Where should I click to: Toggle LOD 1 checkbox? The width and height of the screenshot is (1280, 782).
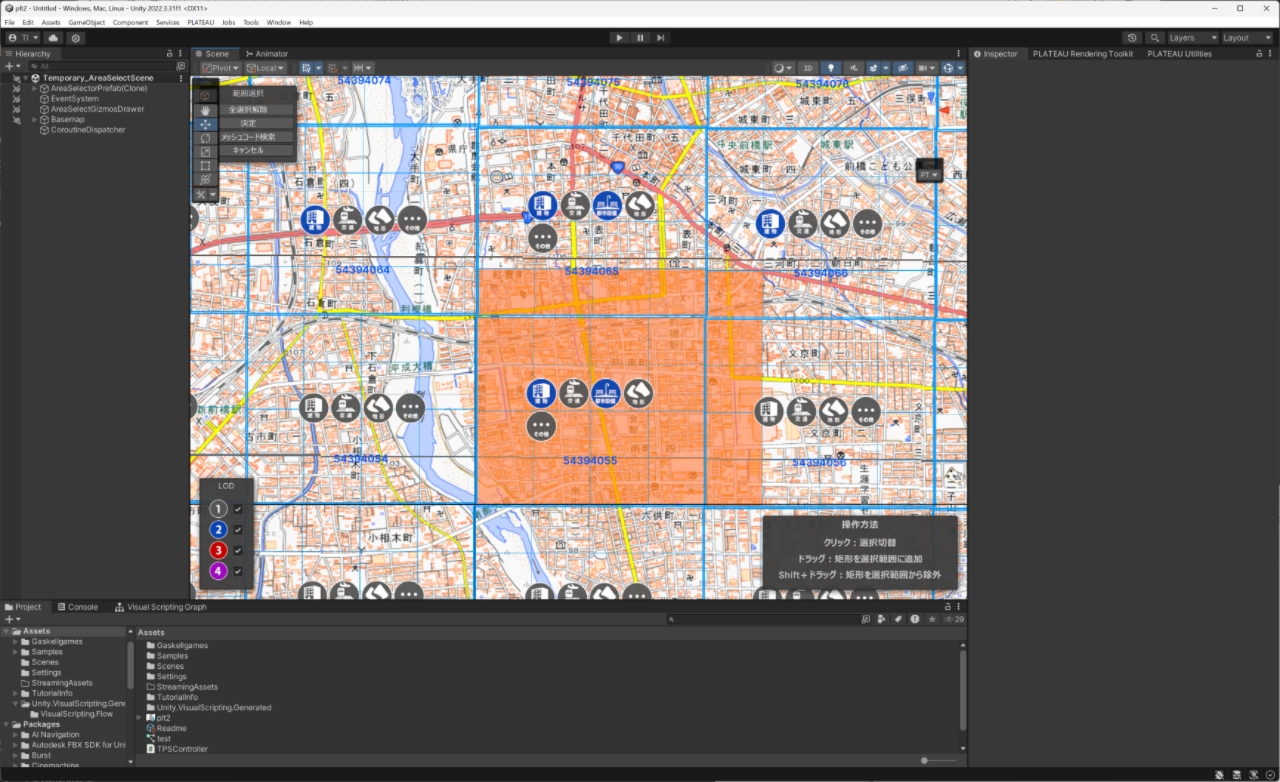click(238, 510)
